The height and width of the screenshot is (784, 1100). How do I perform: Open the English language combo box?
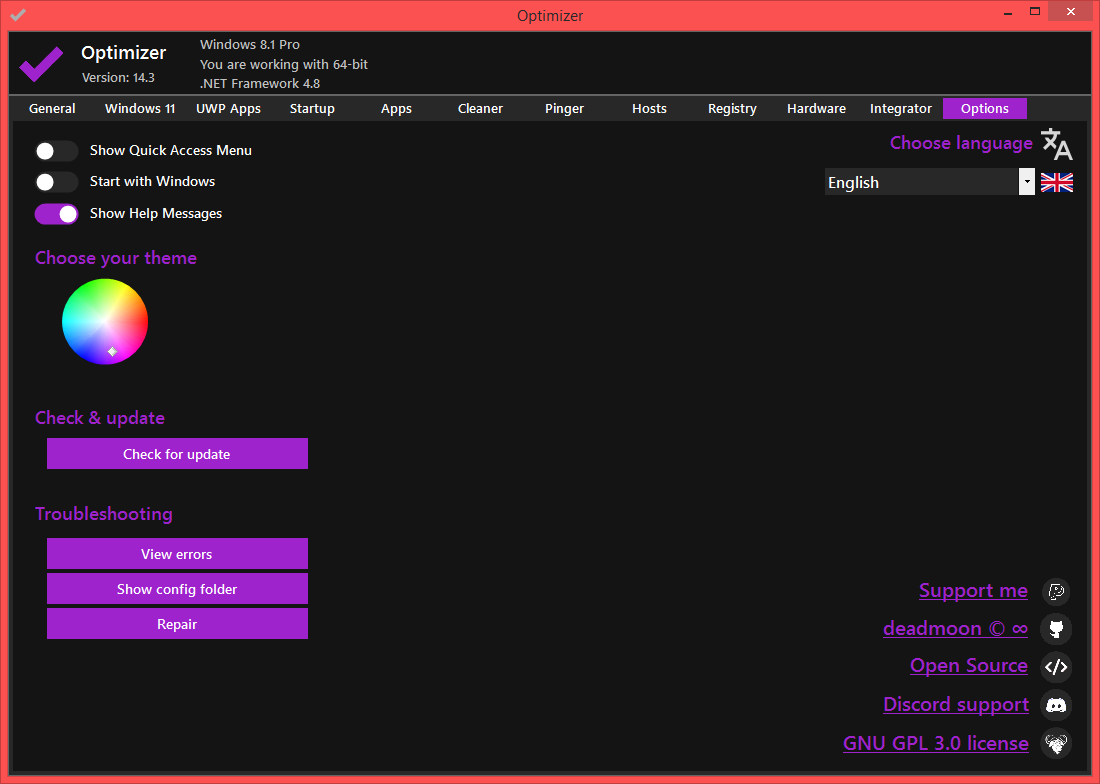(920, 182)
